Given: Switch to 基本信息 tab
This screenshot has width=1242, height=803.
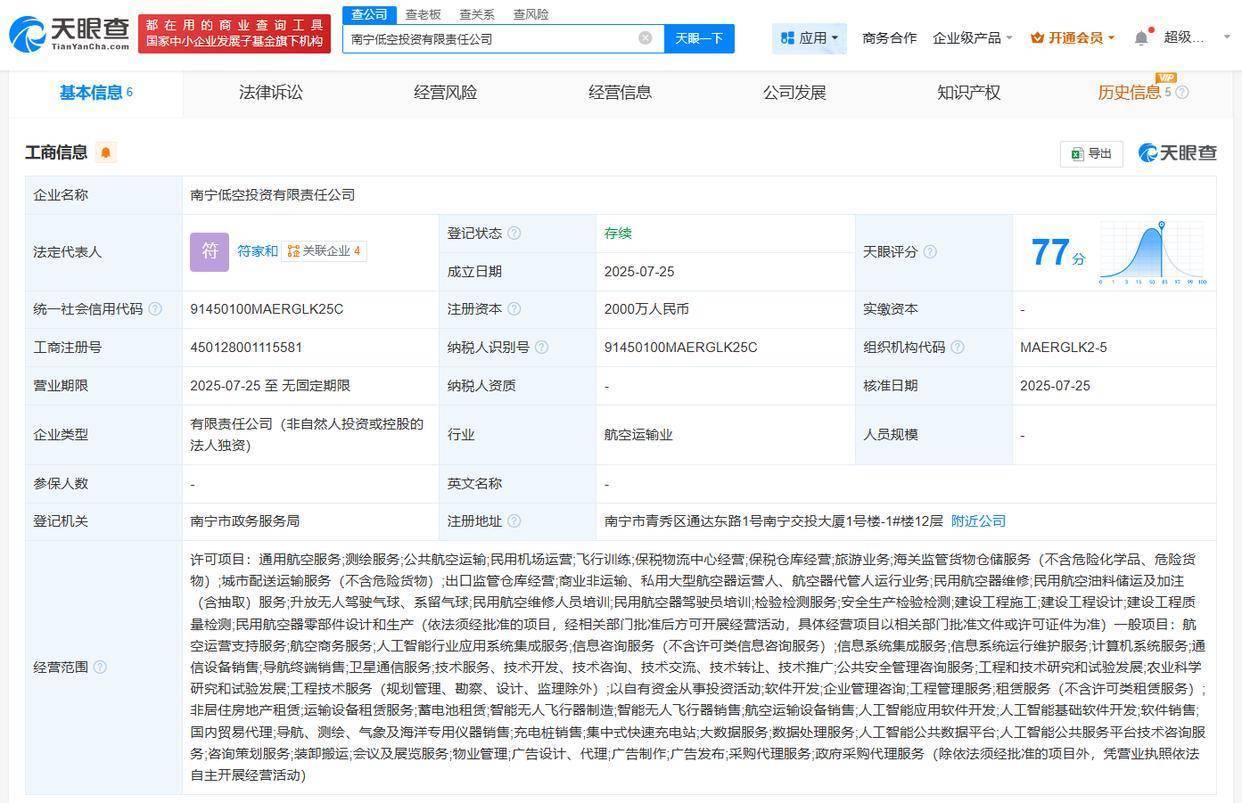Looking at the screenshot, I should [x=96, y=92].
